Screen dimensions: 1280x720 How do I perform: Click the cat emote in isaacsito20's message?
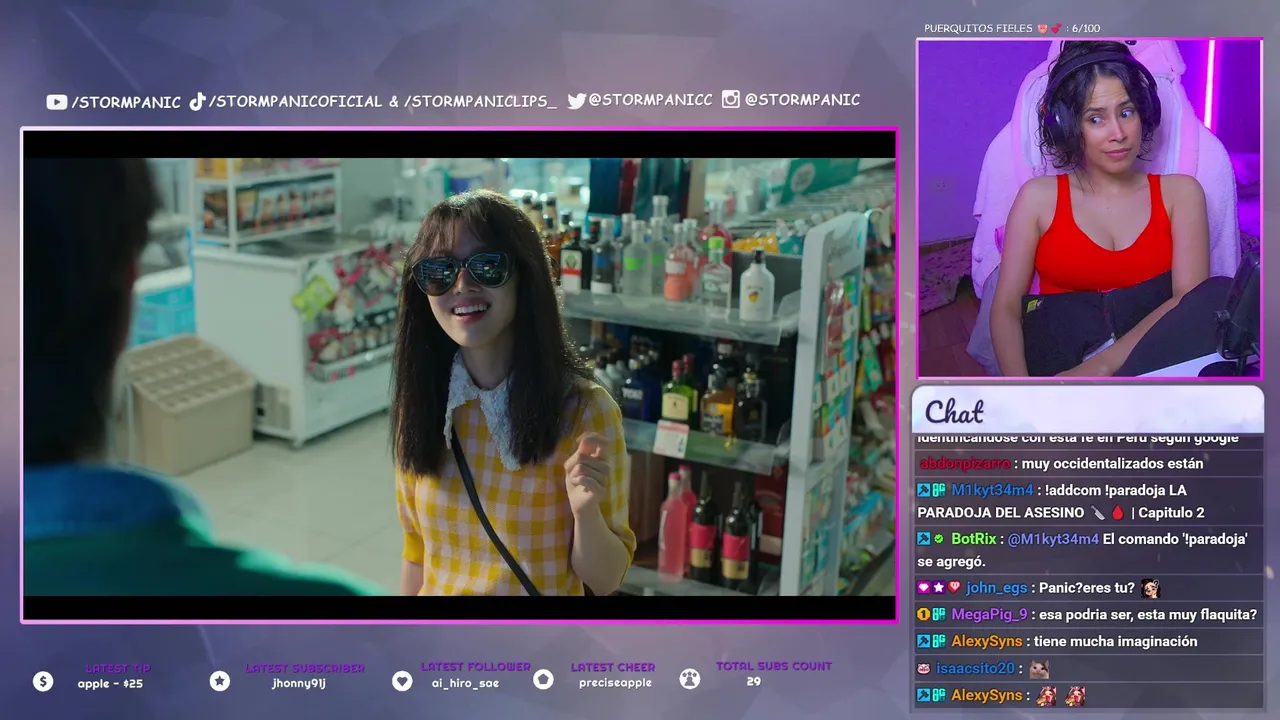(x=1040, y=669)
